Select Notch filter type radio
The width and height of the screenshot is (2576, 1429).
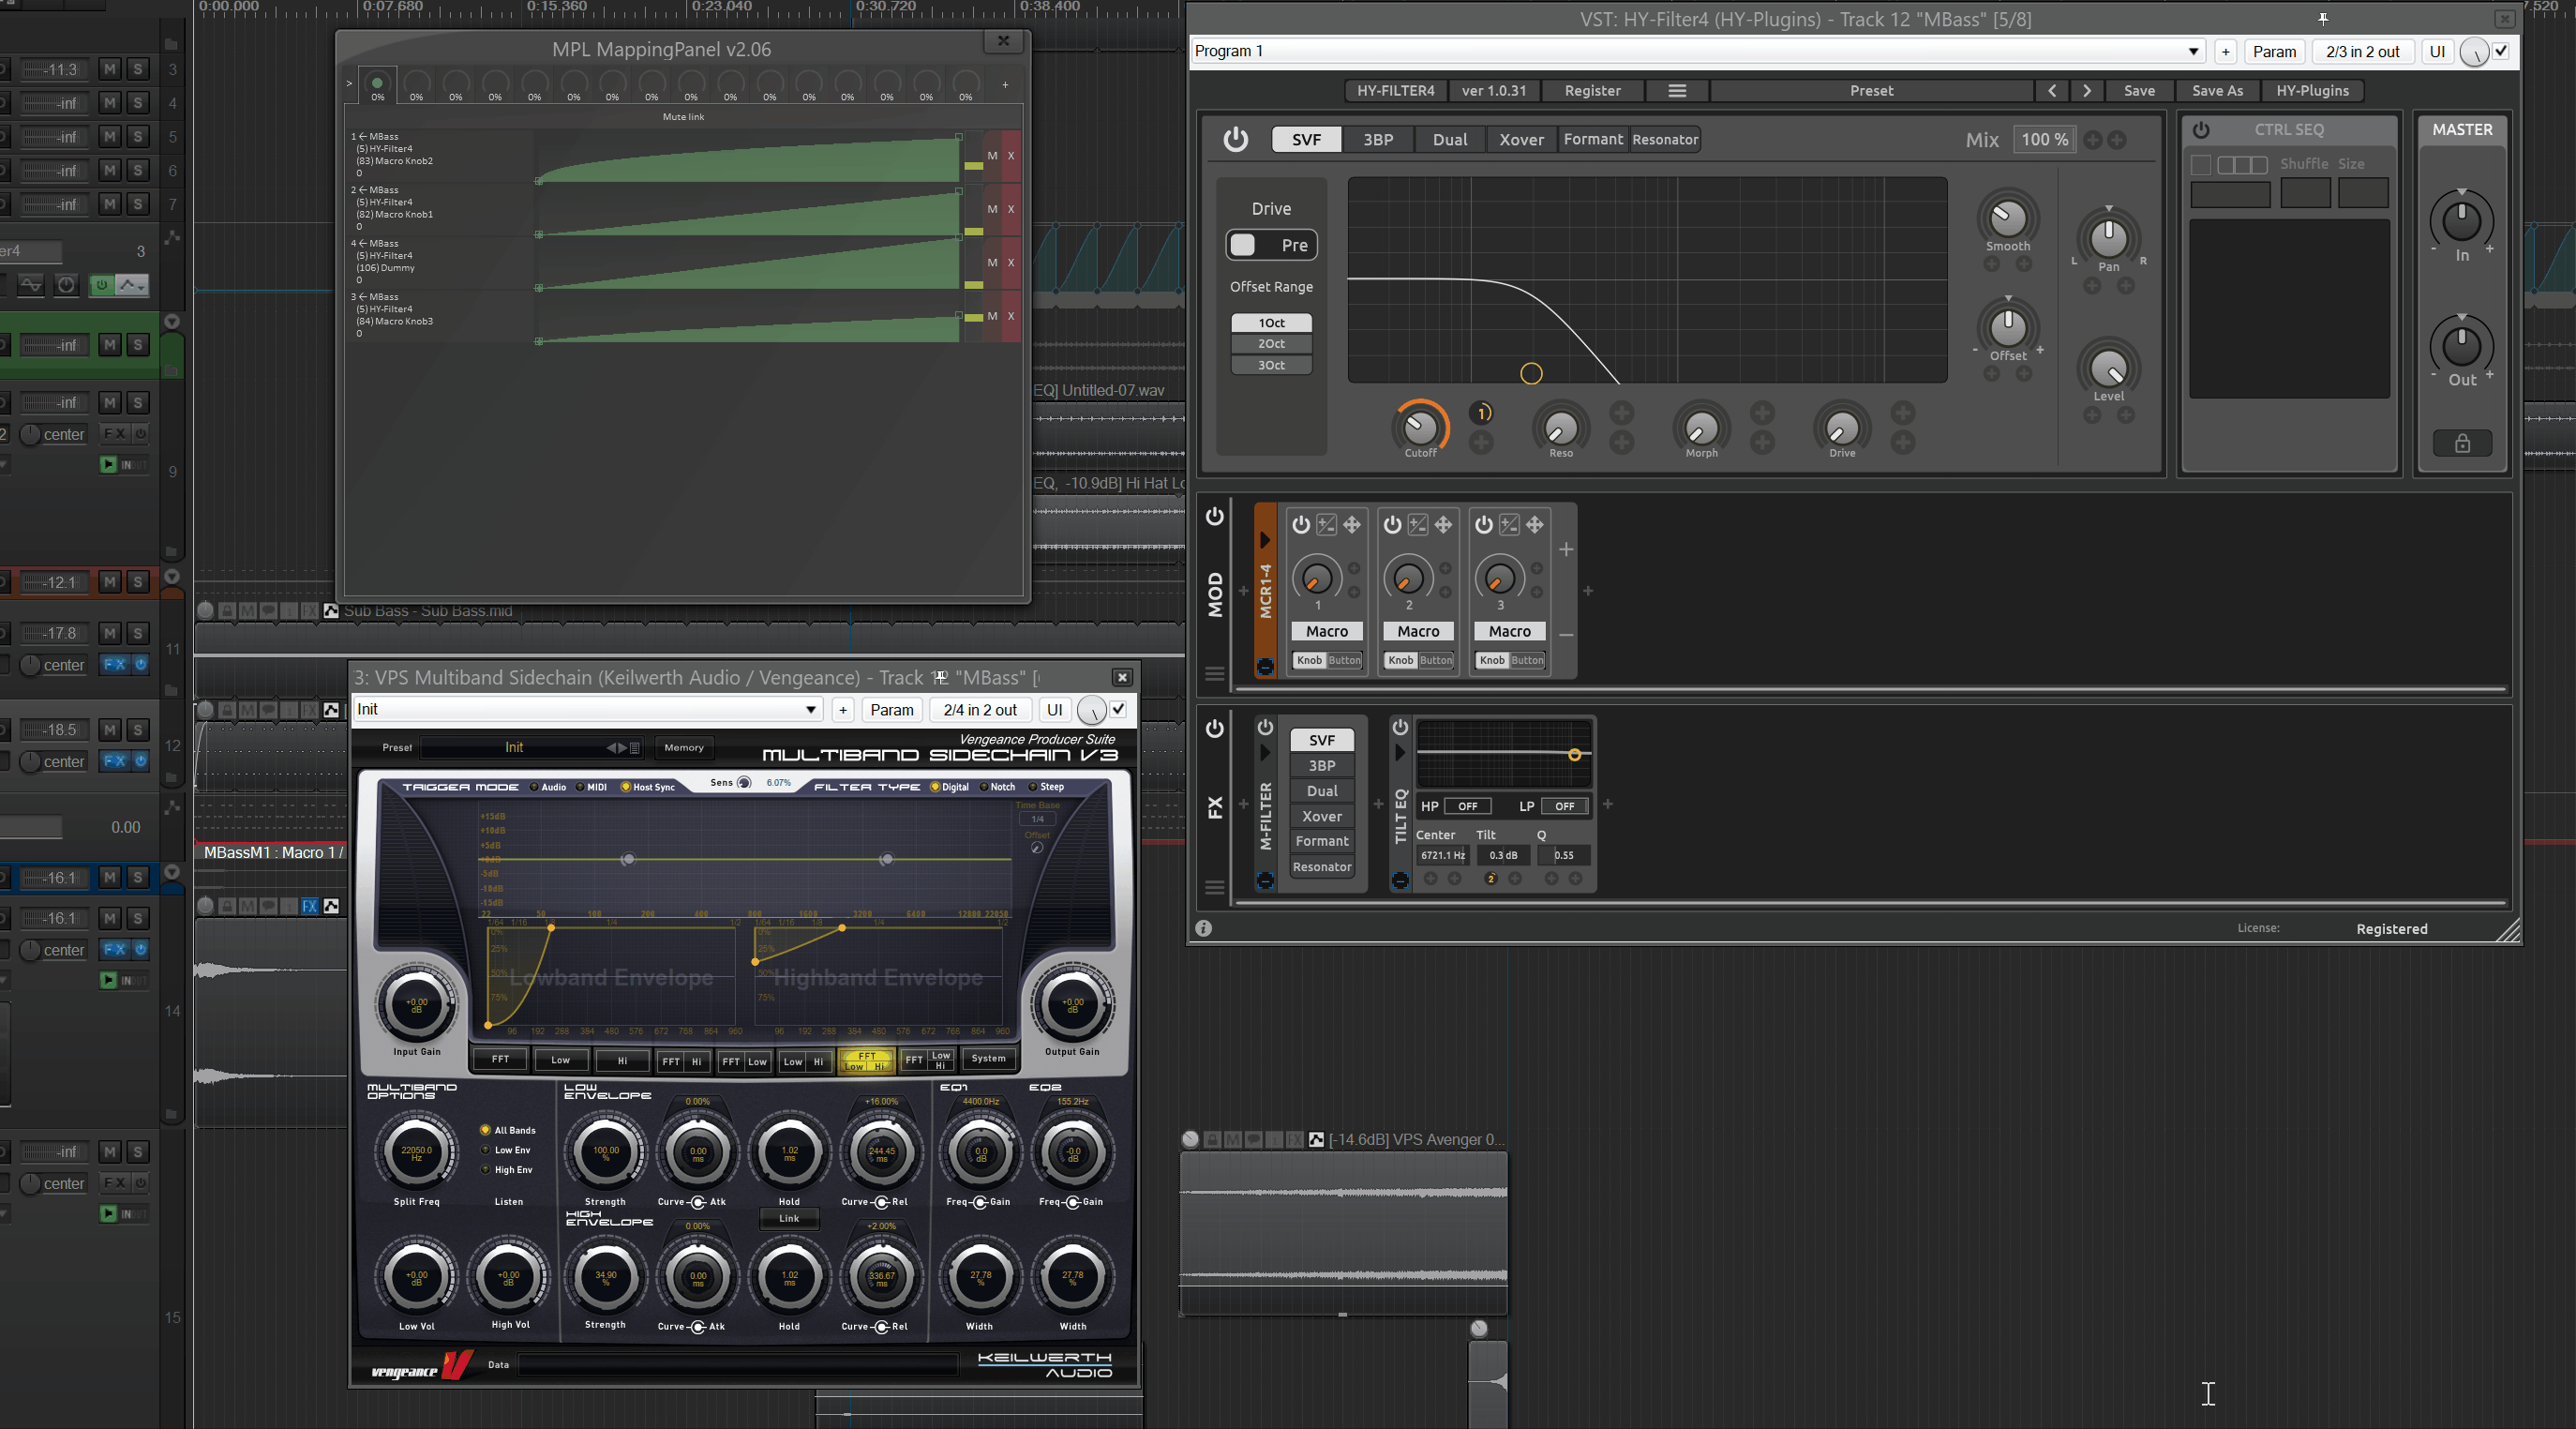click(983, 787)
